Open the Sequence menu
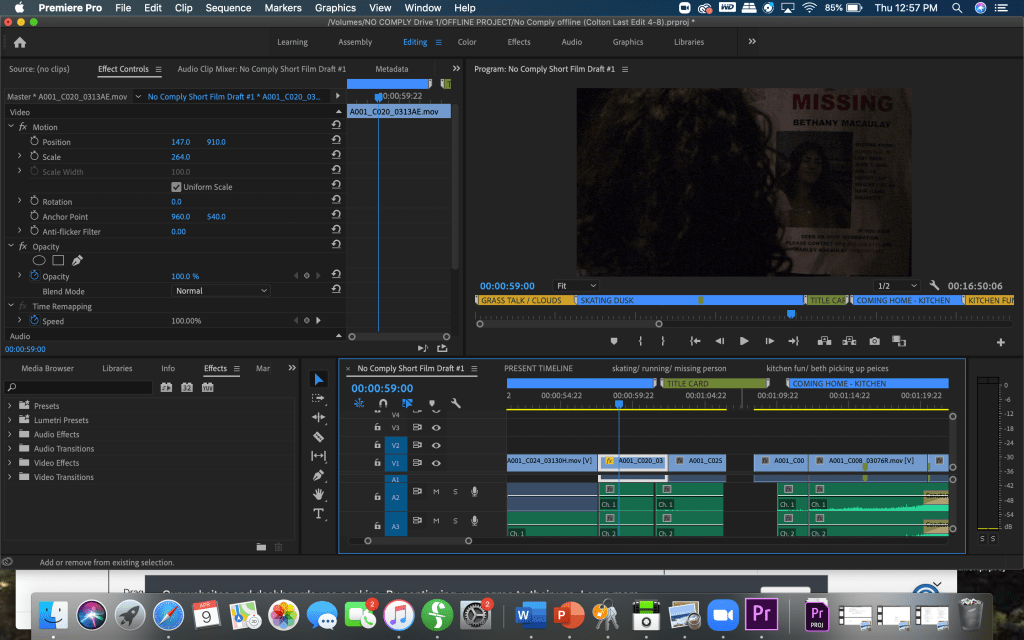The width and height of the screenshot is (1024, 640). (228, 8)
